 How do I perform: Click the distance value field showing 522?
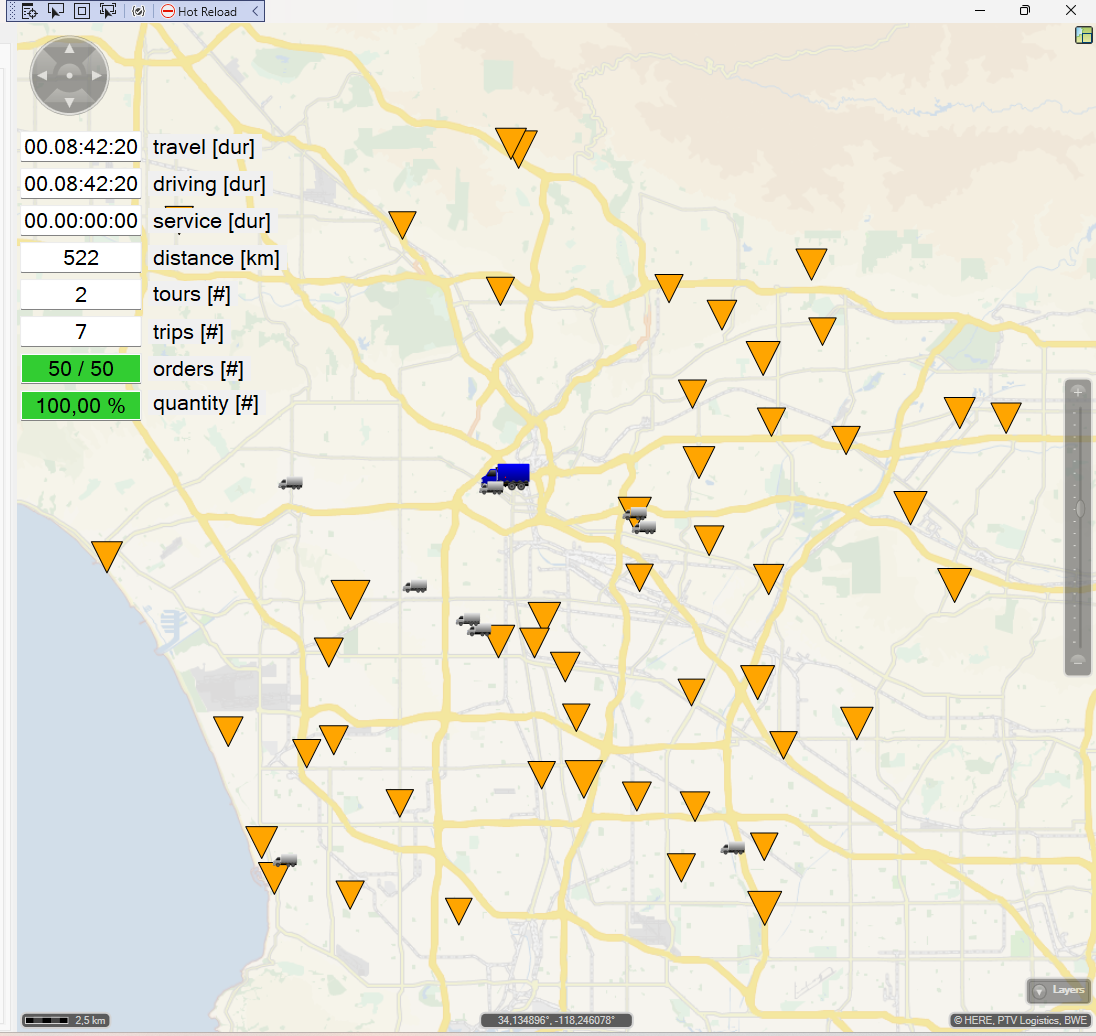point(81,258)
